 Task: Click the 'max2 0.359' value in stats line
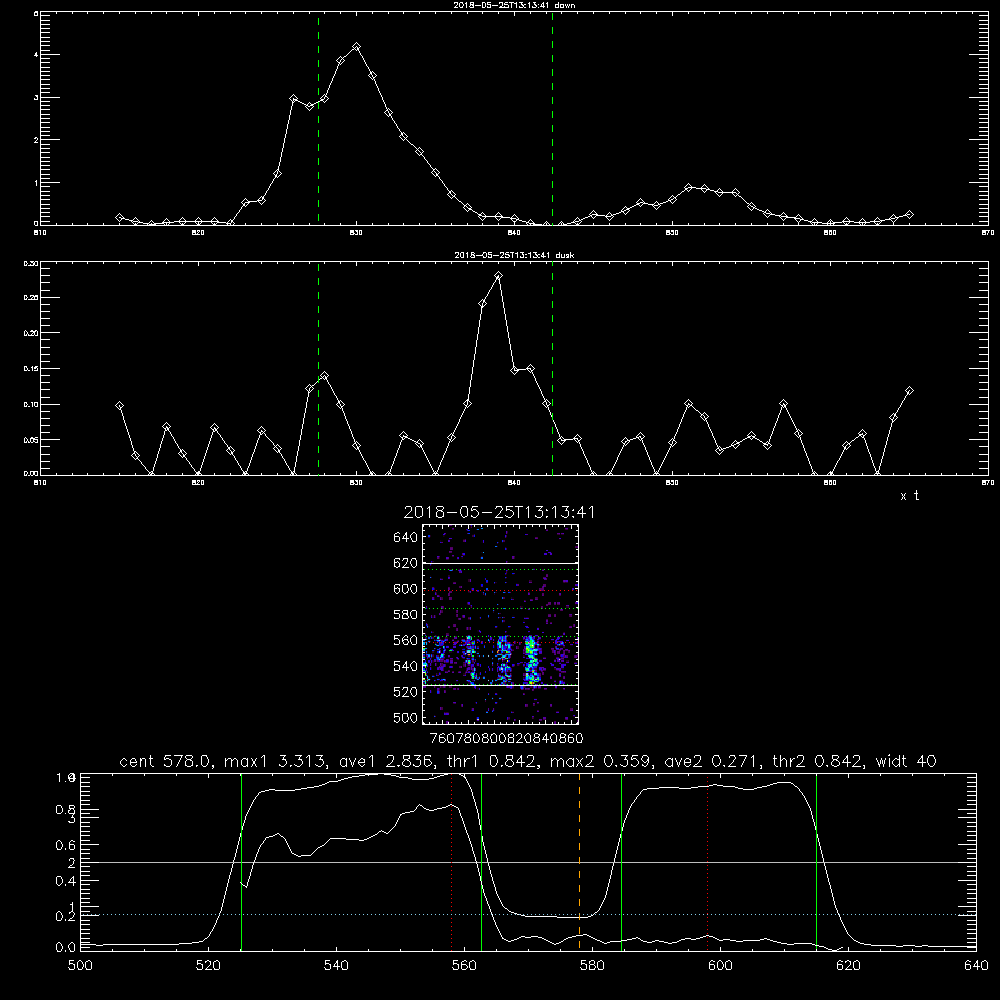point(601,761)
